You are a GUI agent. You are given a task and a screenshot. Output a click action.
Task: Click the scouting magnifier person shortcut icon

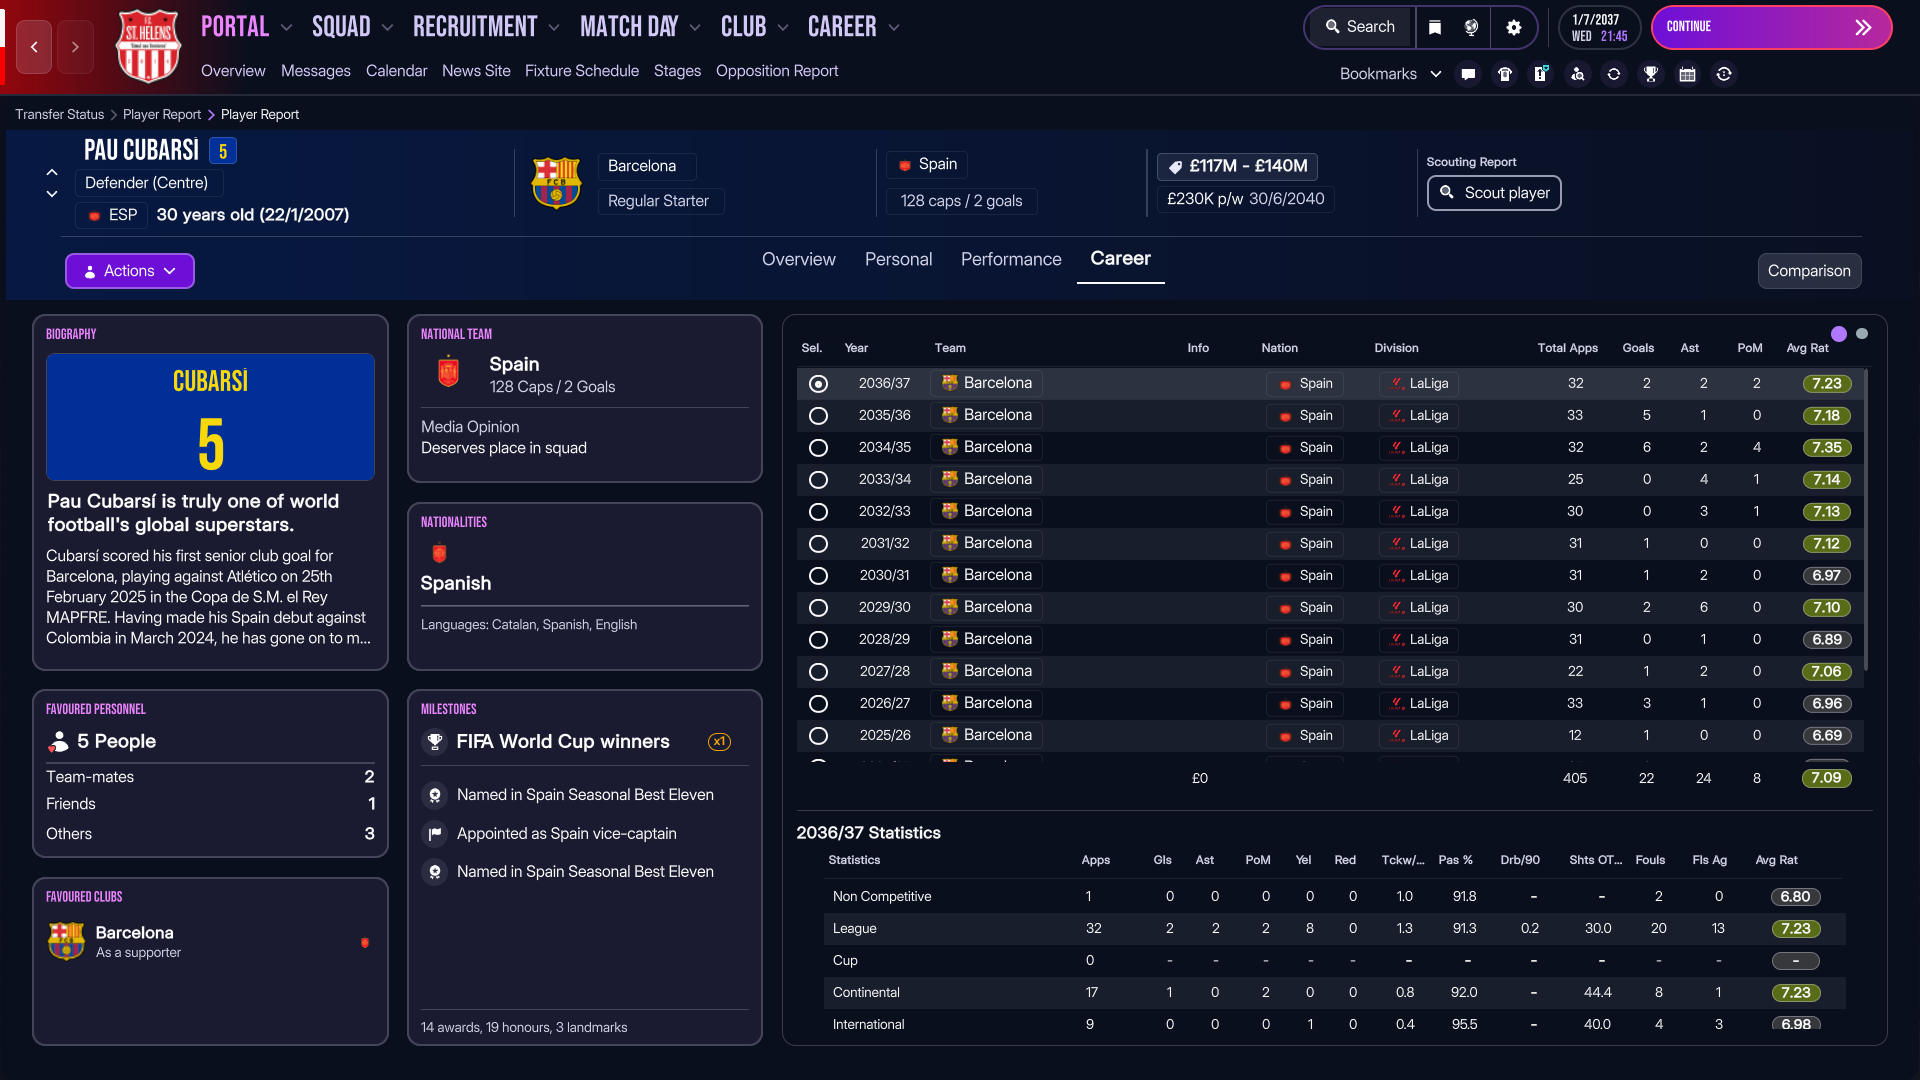tap(1577, 74)
